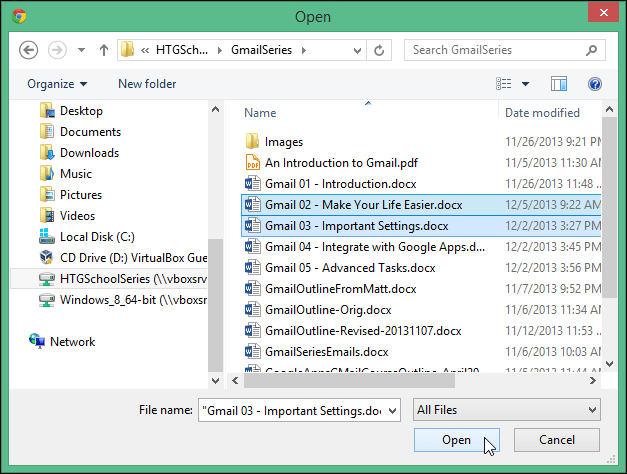Select Gmail 02 - Make Your Life Easier.docx

point(421,205)
